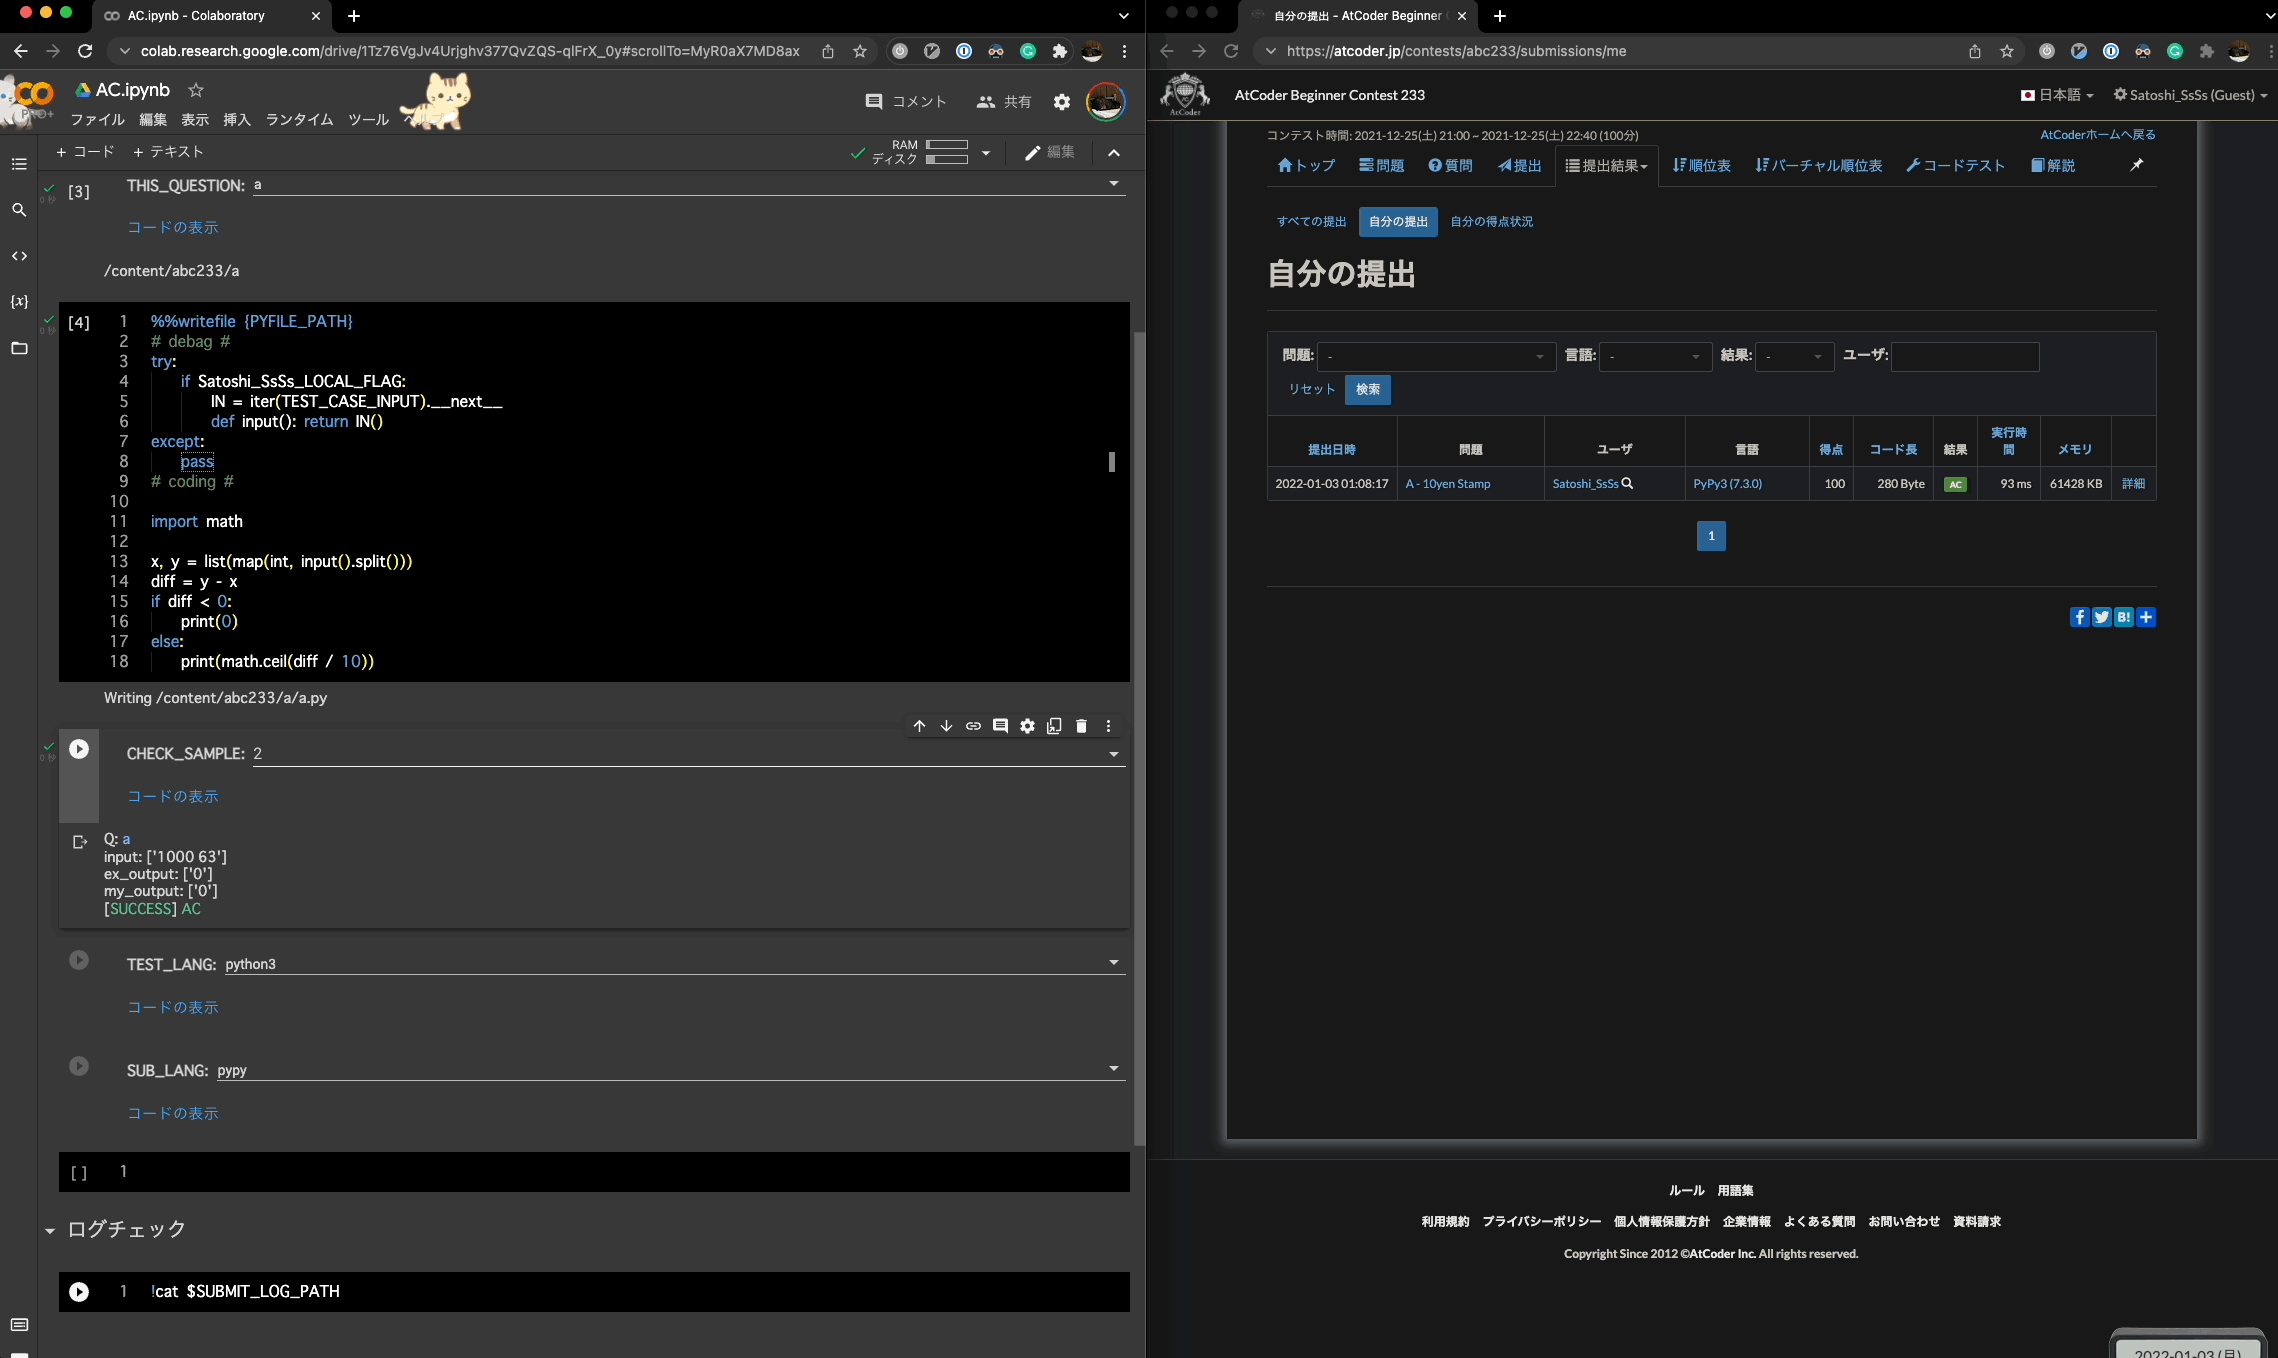Mirror cell in tab icon
The image size is (2278, 1358).
(x=1054, y=726)
